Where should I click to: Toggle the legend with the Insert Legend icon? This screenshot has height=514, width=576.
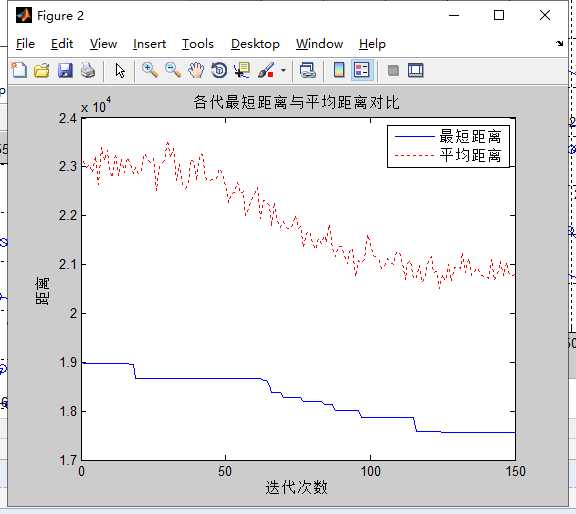[x=362, y=70]
